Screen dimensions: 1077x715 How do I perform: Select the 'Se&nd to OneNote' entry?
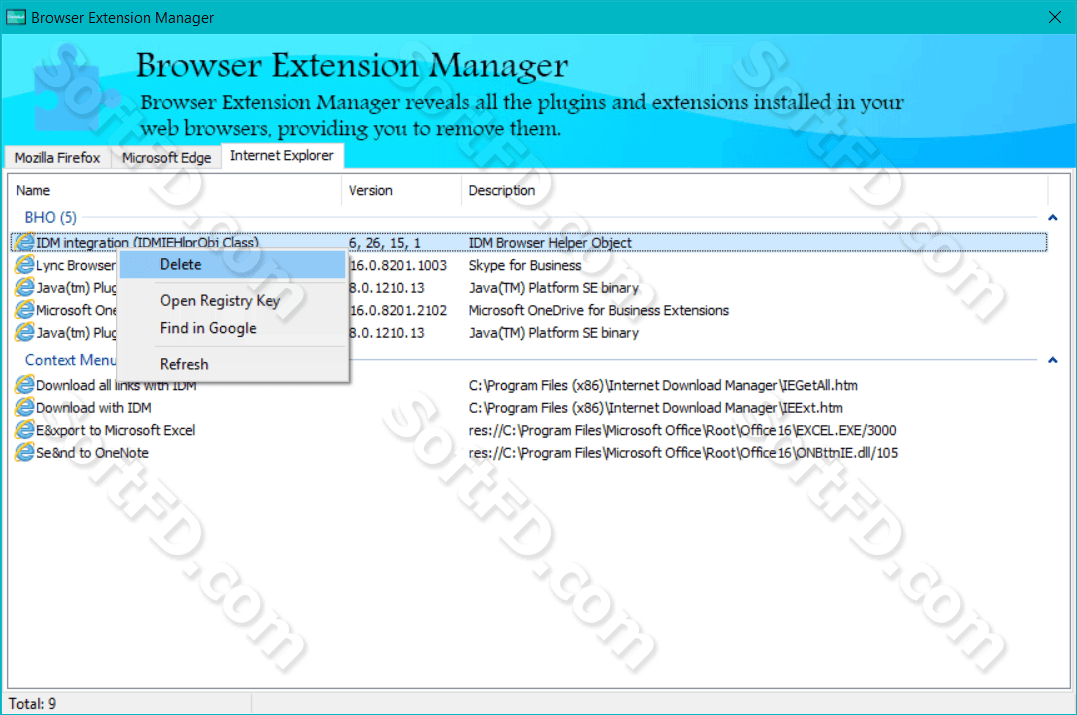click(92, 453)
